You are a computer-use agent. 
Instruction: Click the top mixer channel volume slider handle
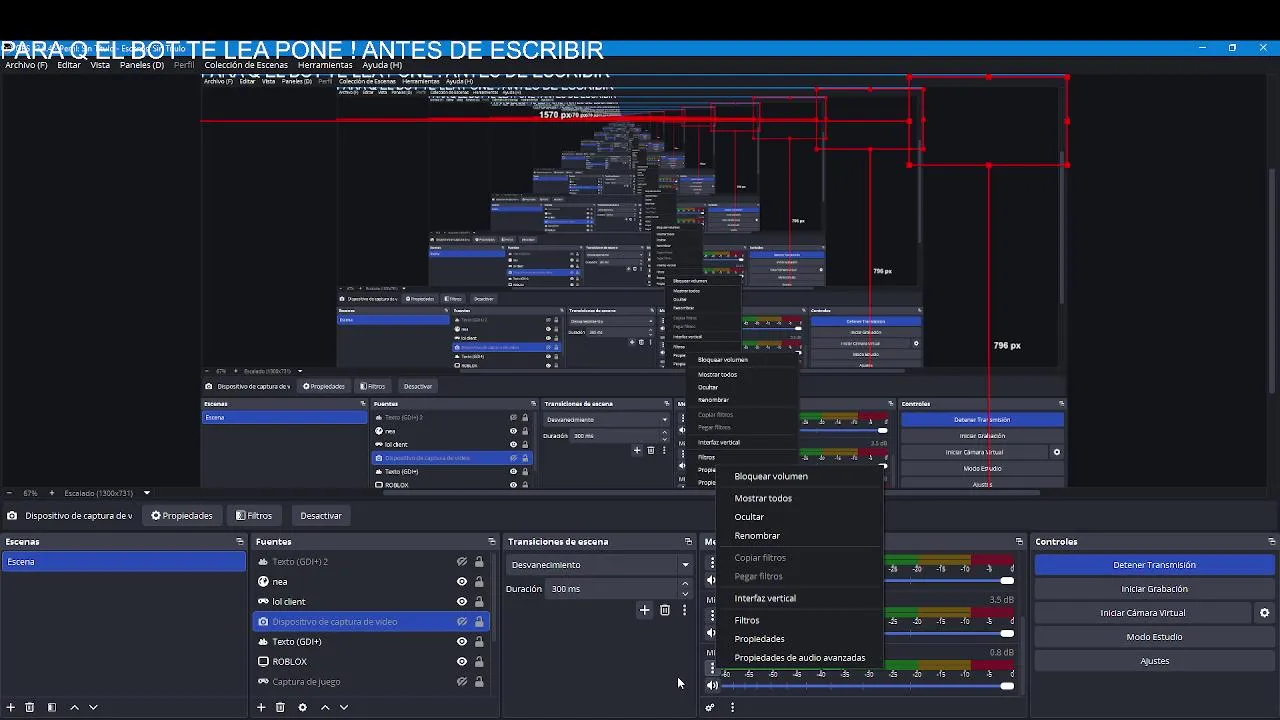[x=1007, y=581]
